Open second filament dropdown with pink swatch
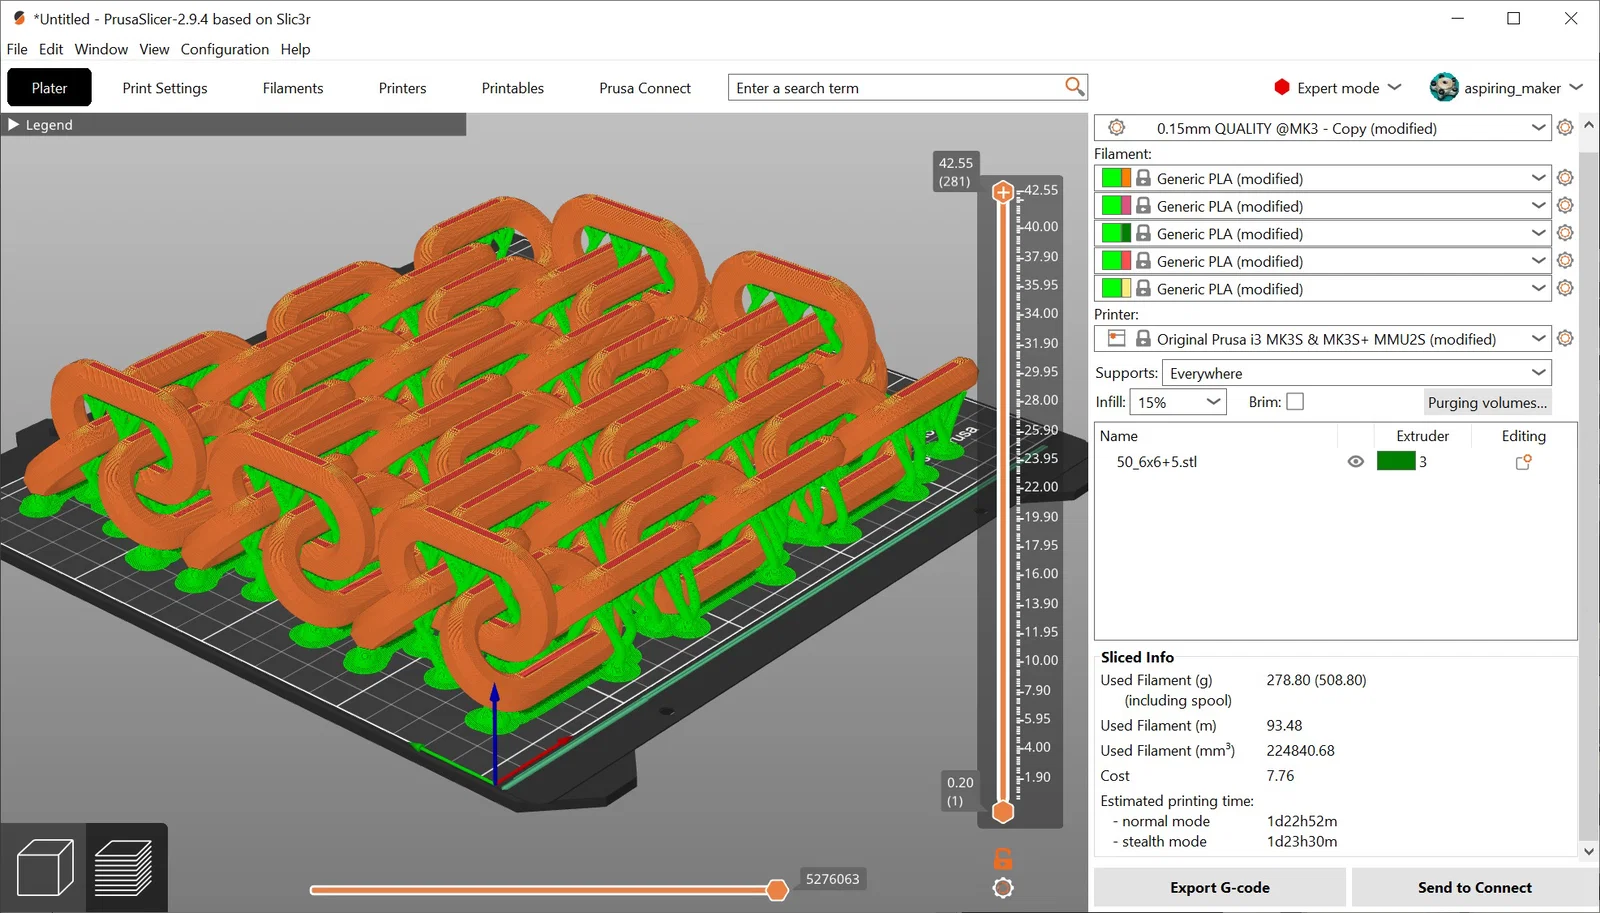Image resolution: width=1600 pixels, height=913 pixels. tap(1538, 205)
